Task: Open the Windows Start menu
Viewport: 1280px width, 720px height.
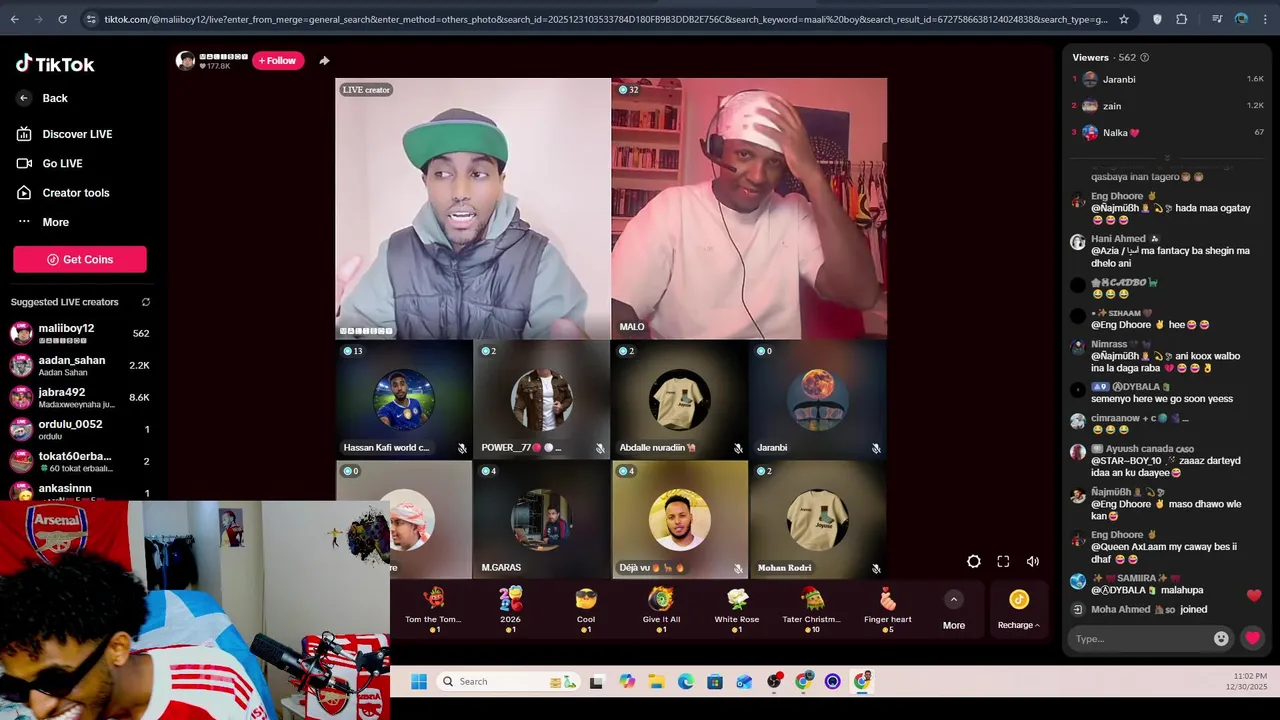Action: (x=419, y=682)
